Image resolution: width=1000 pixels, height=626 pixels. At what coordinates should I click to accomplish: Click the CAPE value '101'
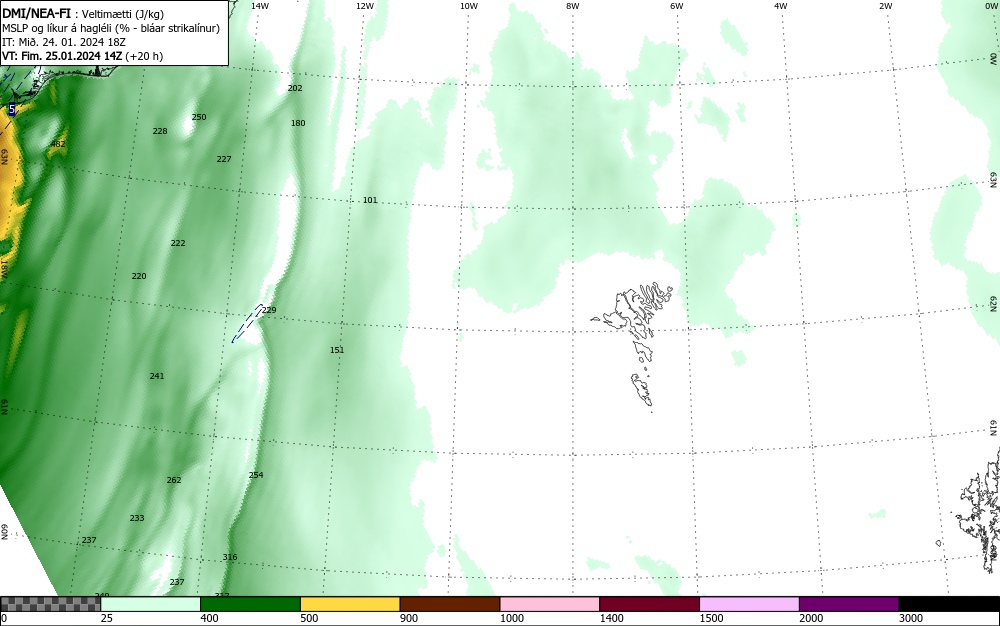point(370,200)
